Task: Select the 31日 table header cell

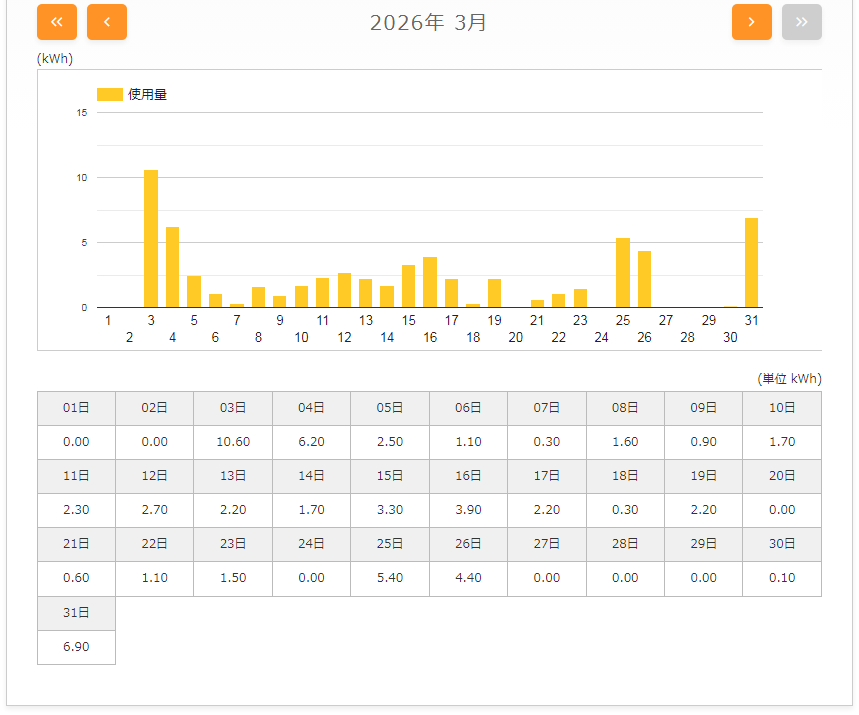Action: coord(76,612)
